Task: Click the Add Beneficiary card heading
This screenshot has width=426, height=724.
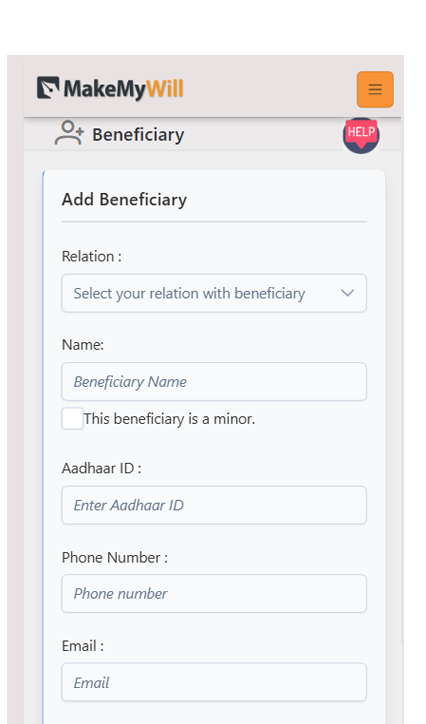Action: point(125,199)
